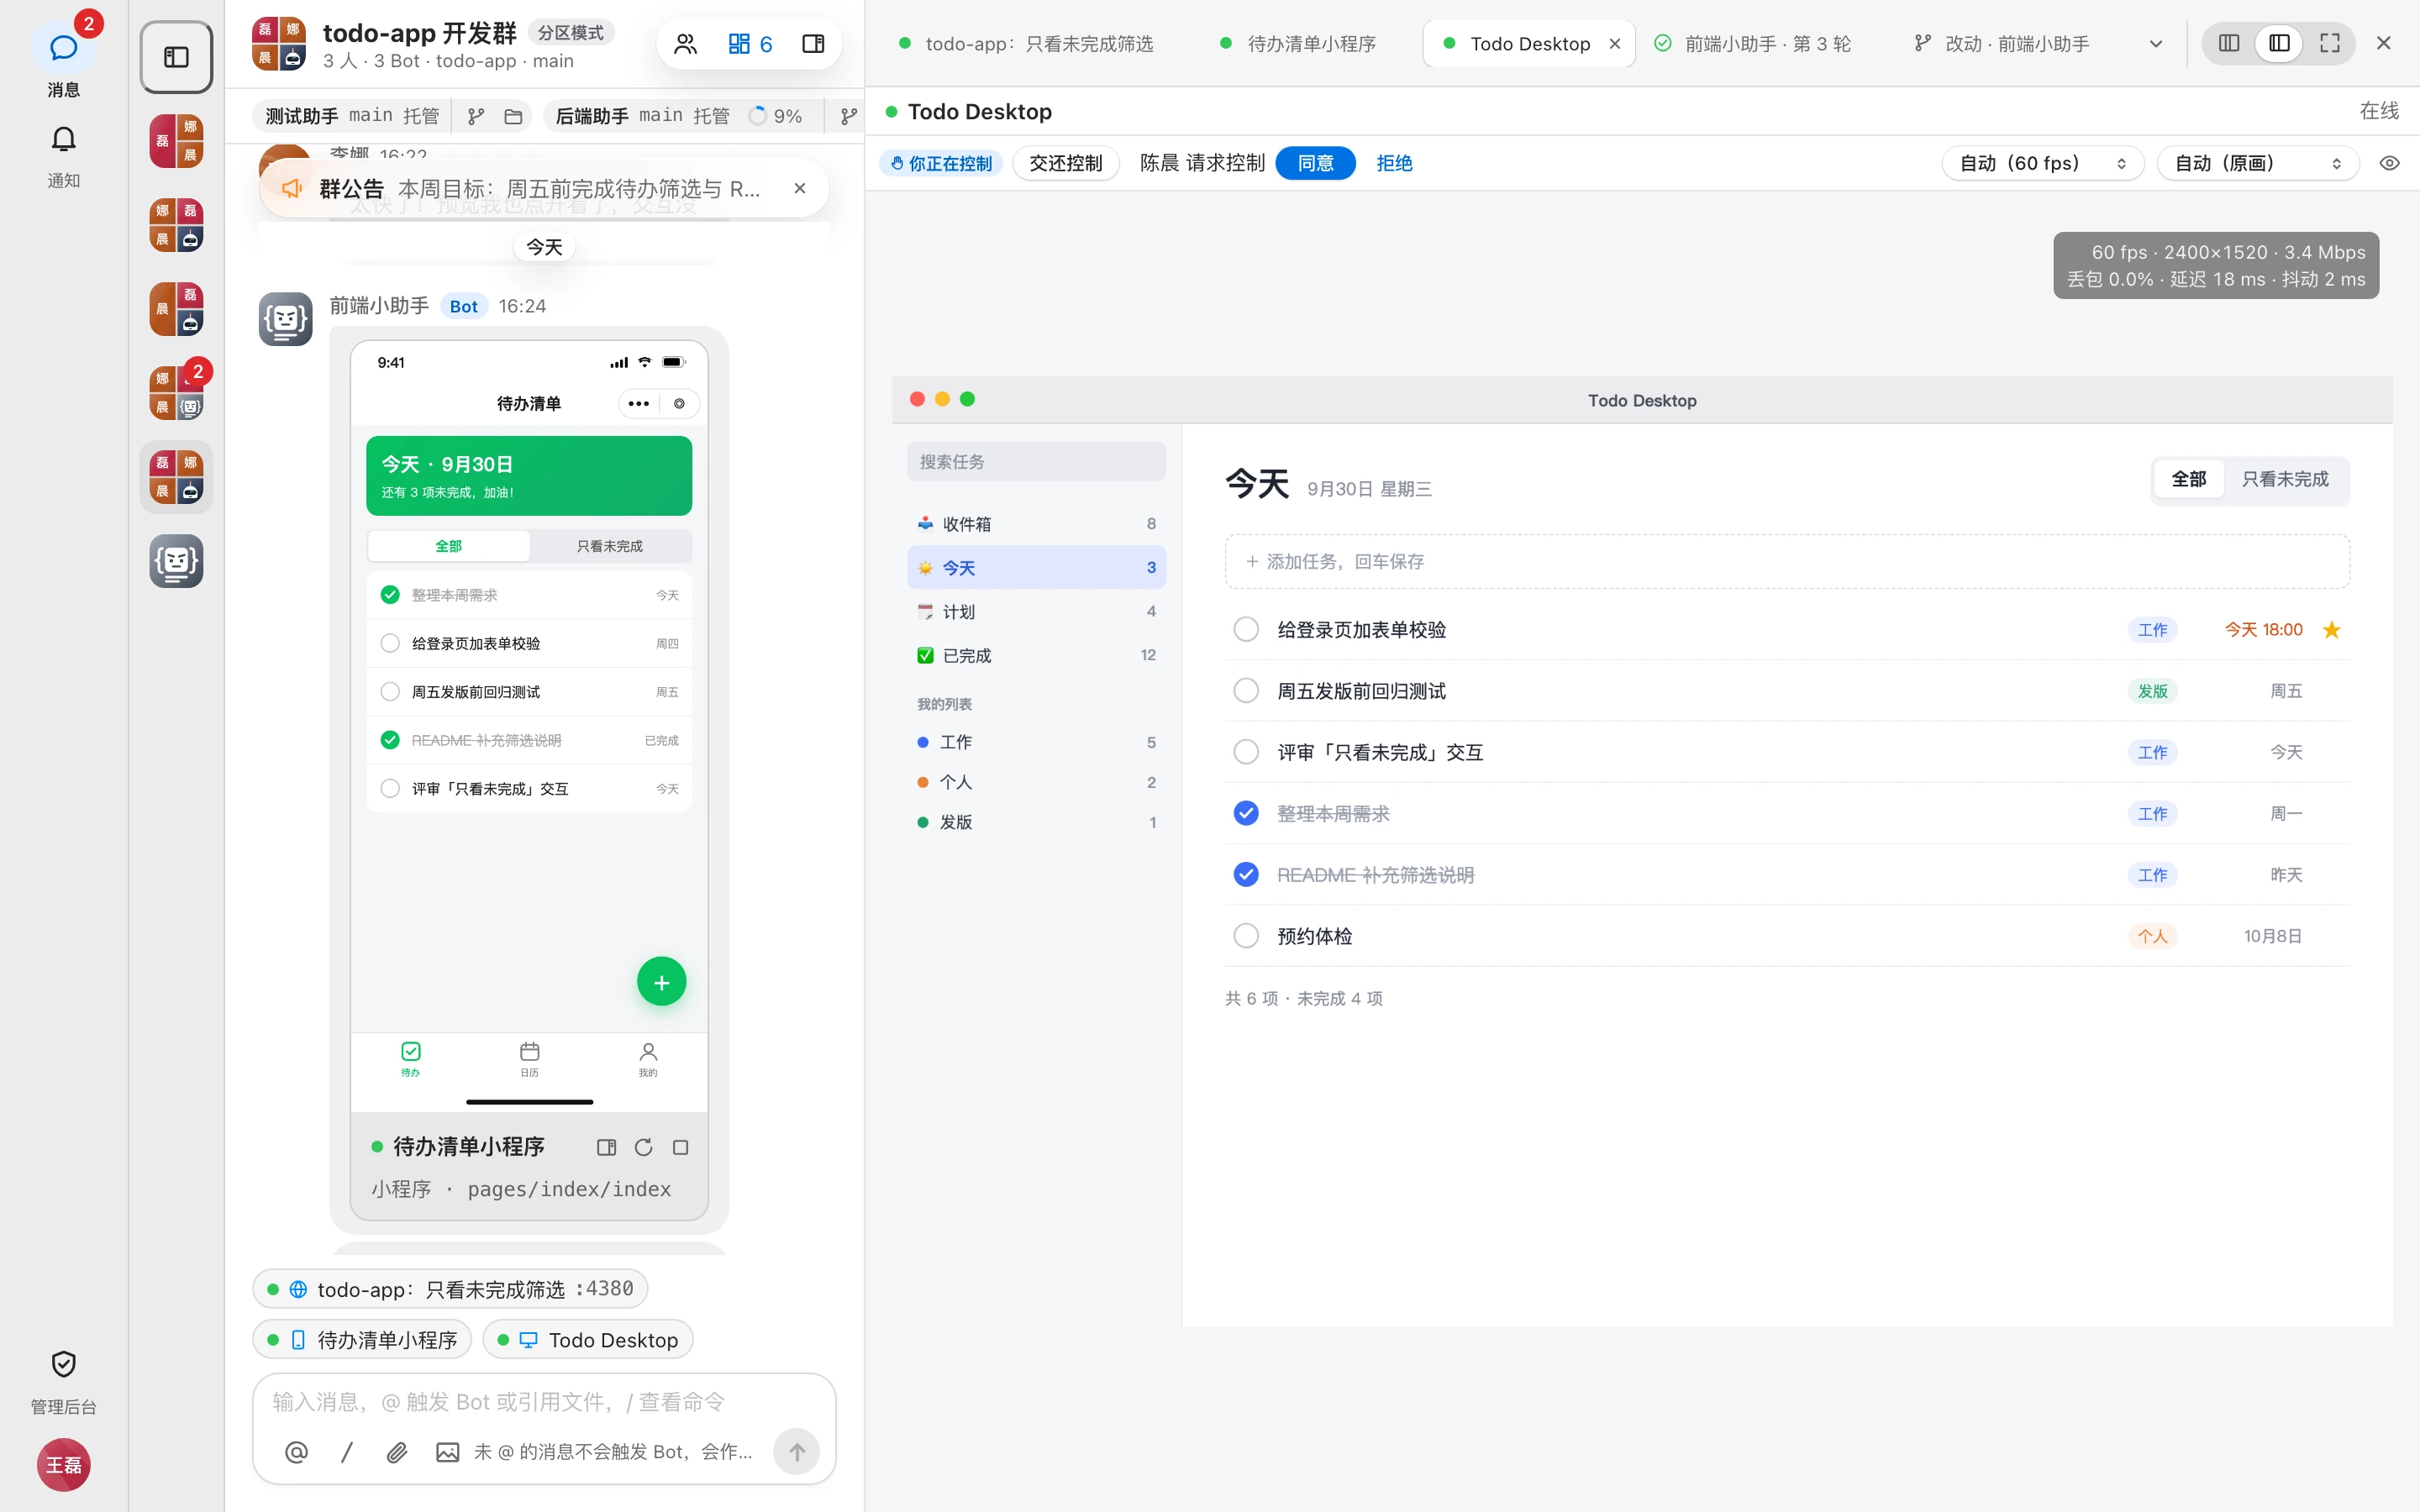Viewport: 2420px width, 1512px height.
Task: Click the branch icon after 测试助手
Action: pyautogui.click(x=476, y=116)
